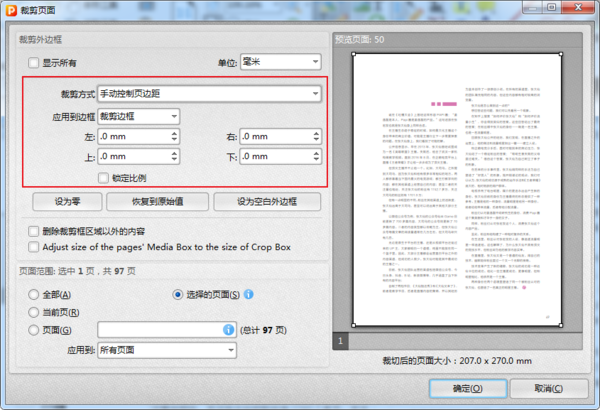Expand the 应用到边框 dropdown
Screen dimensions: 600x410
point(139,116)
